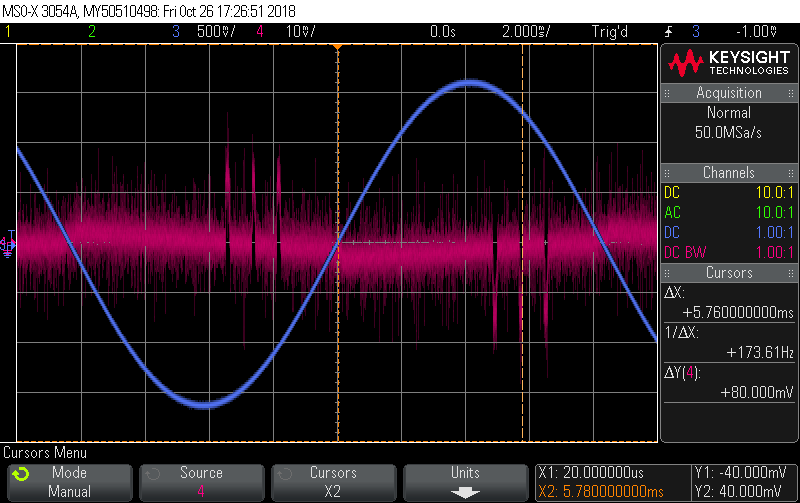
Task: Click channel 4 DC BW 1.00:1 row
Action: tap(729, 252)
